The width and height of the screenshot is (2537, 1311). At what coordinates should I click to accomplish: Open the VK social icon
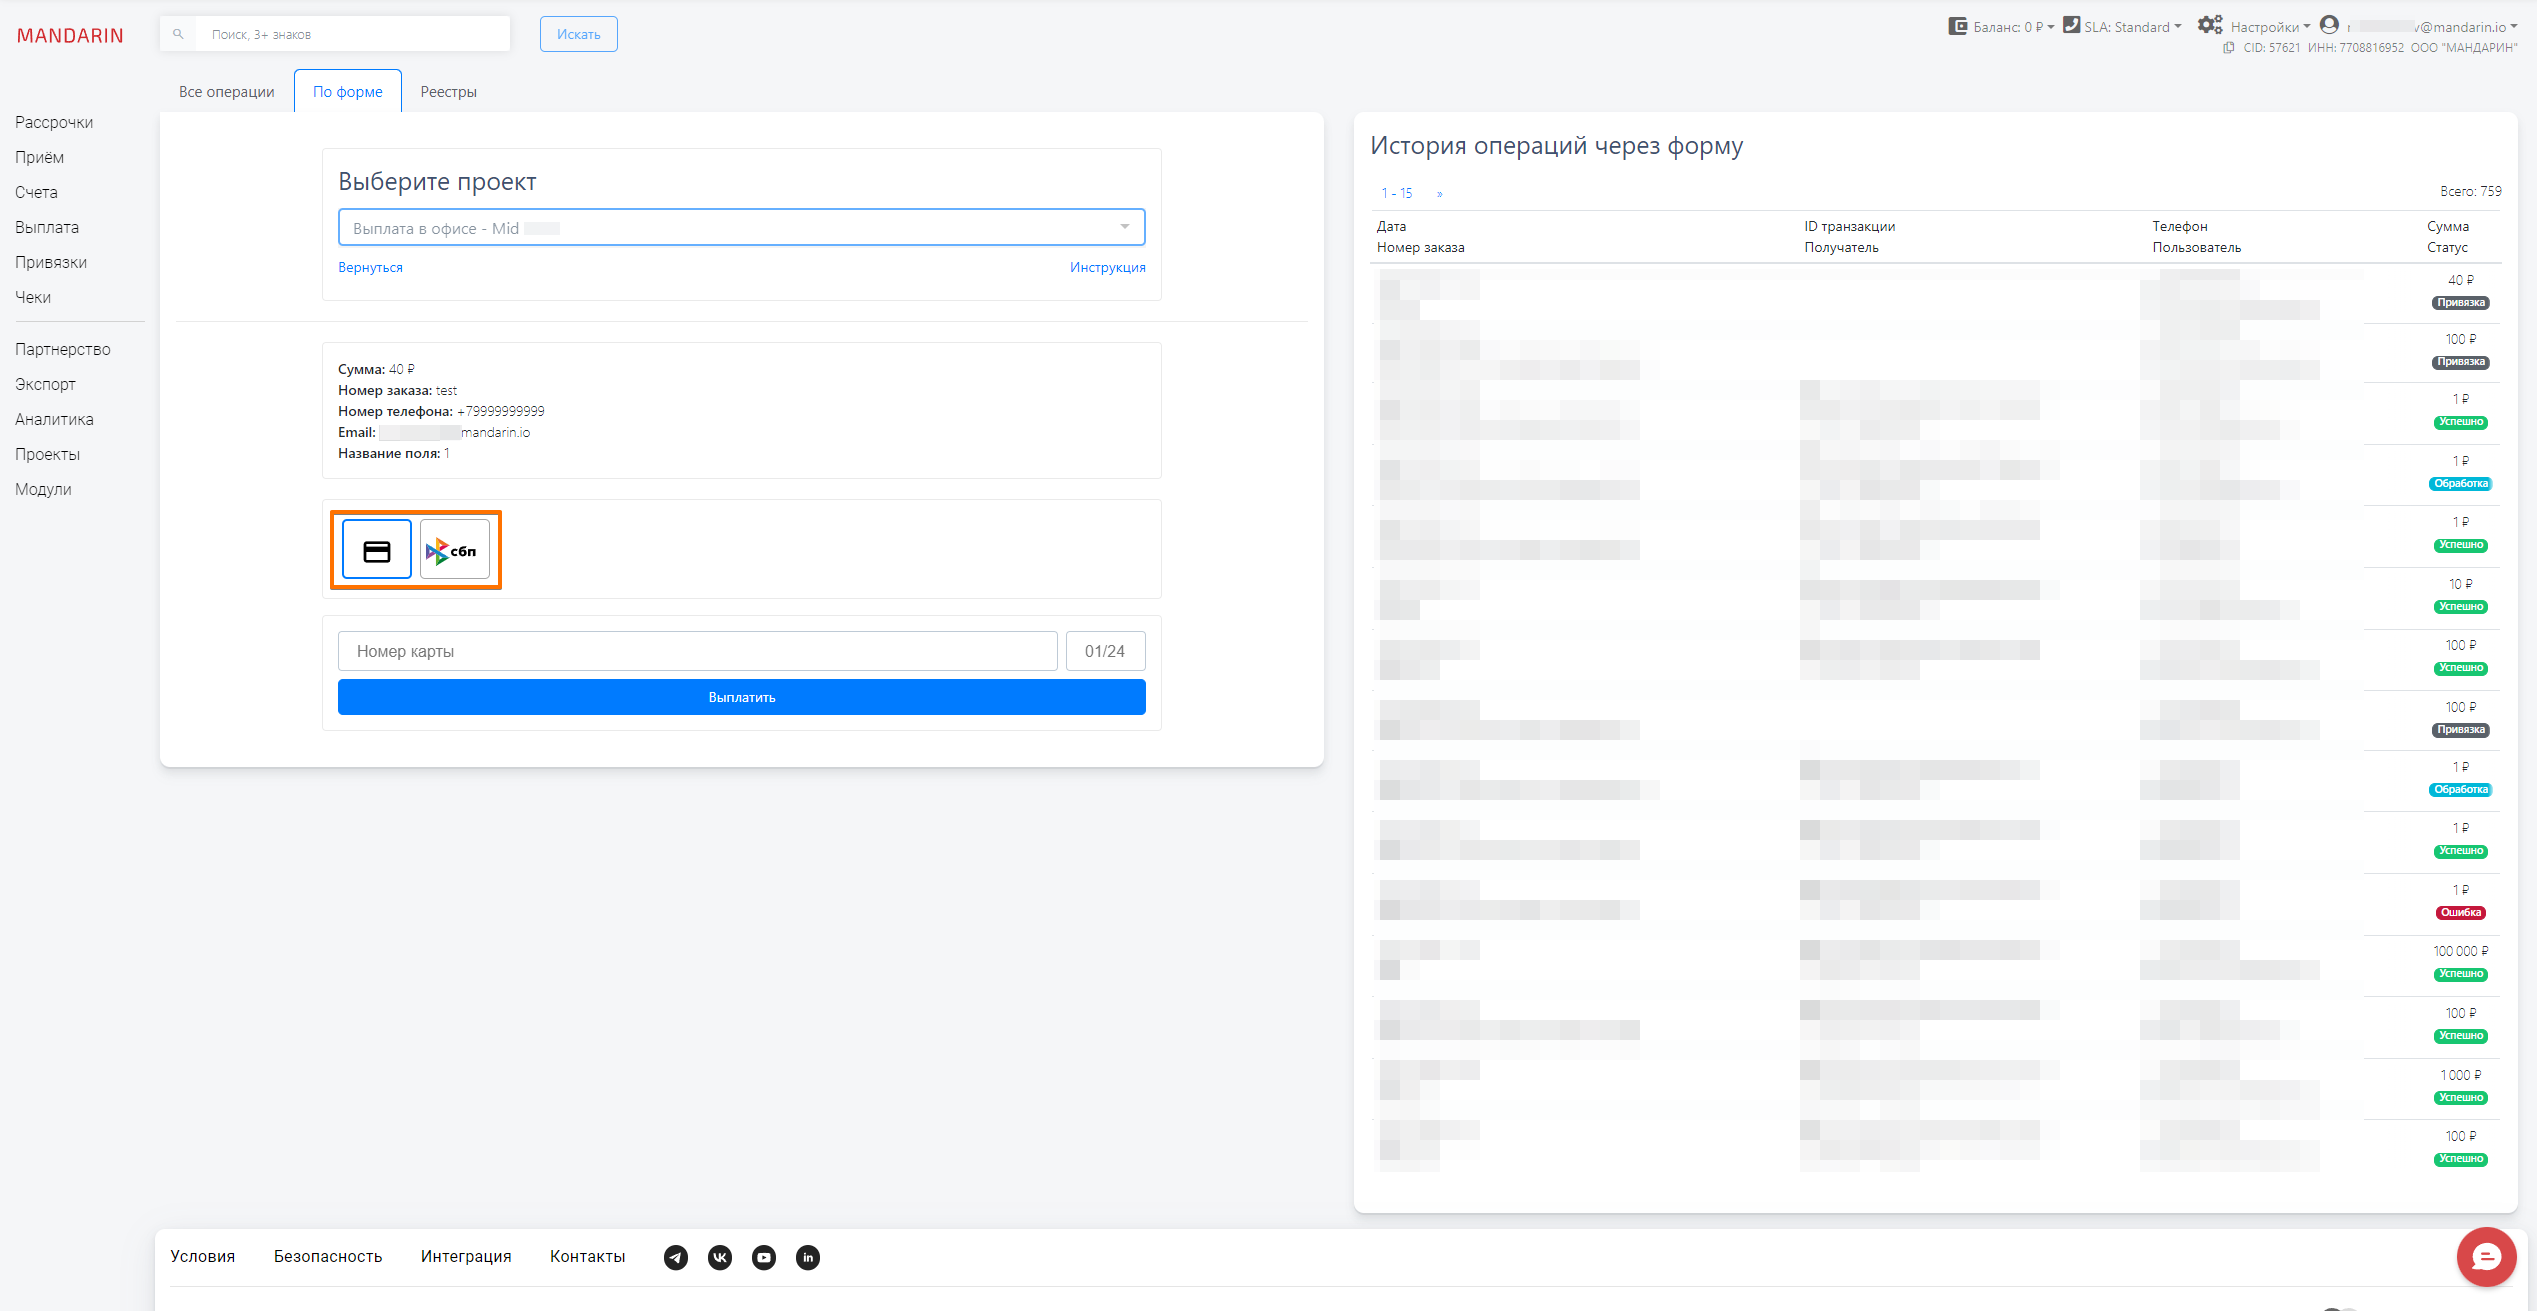coord(720,1257)
